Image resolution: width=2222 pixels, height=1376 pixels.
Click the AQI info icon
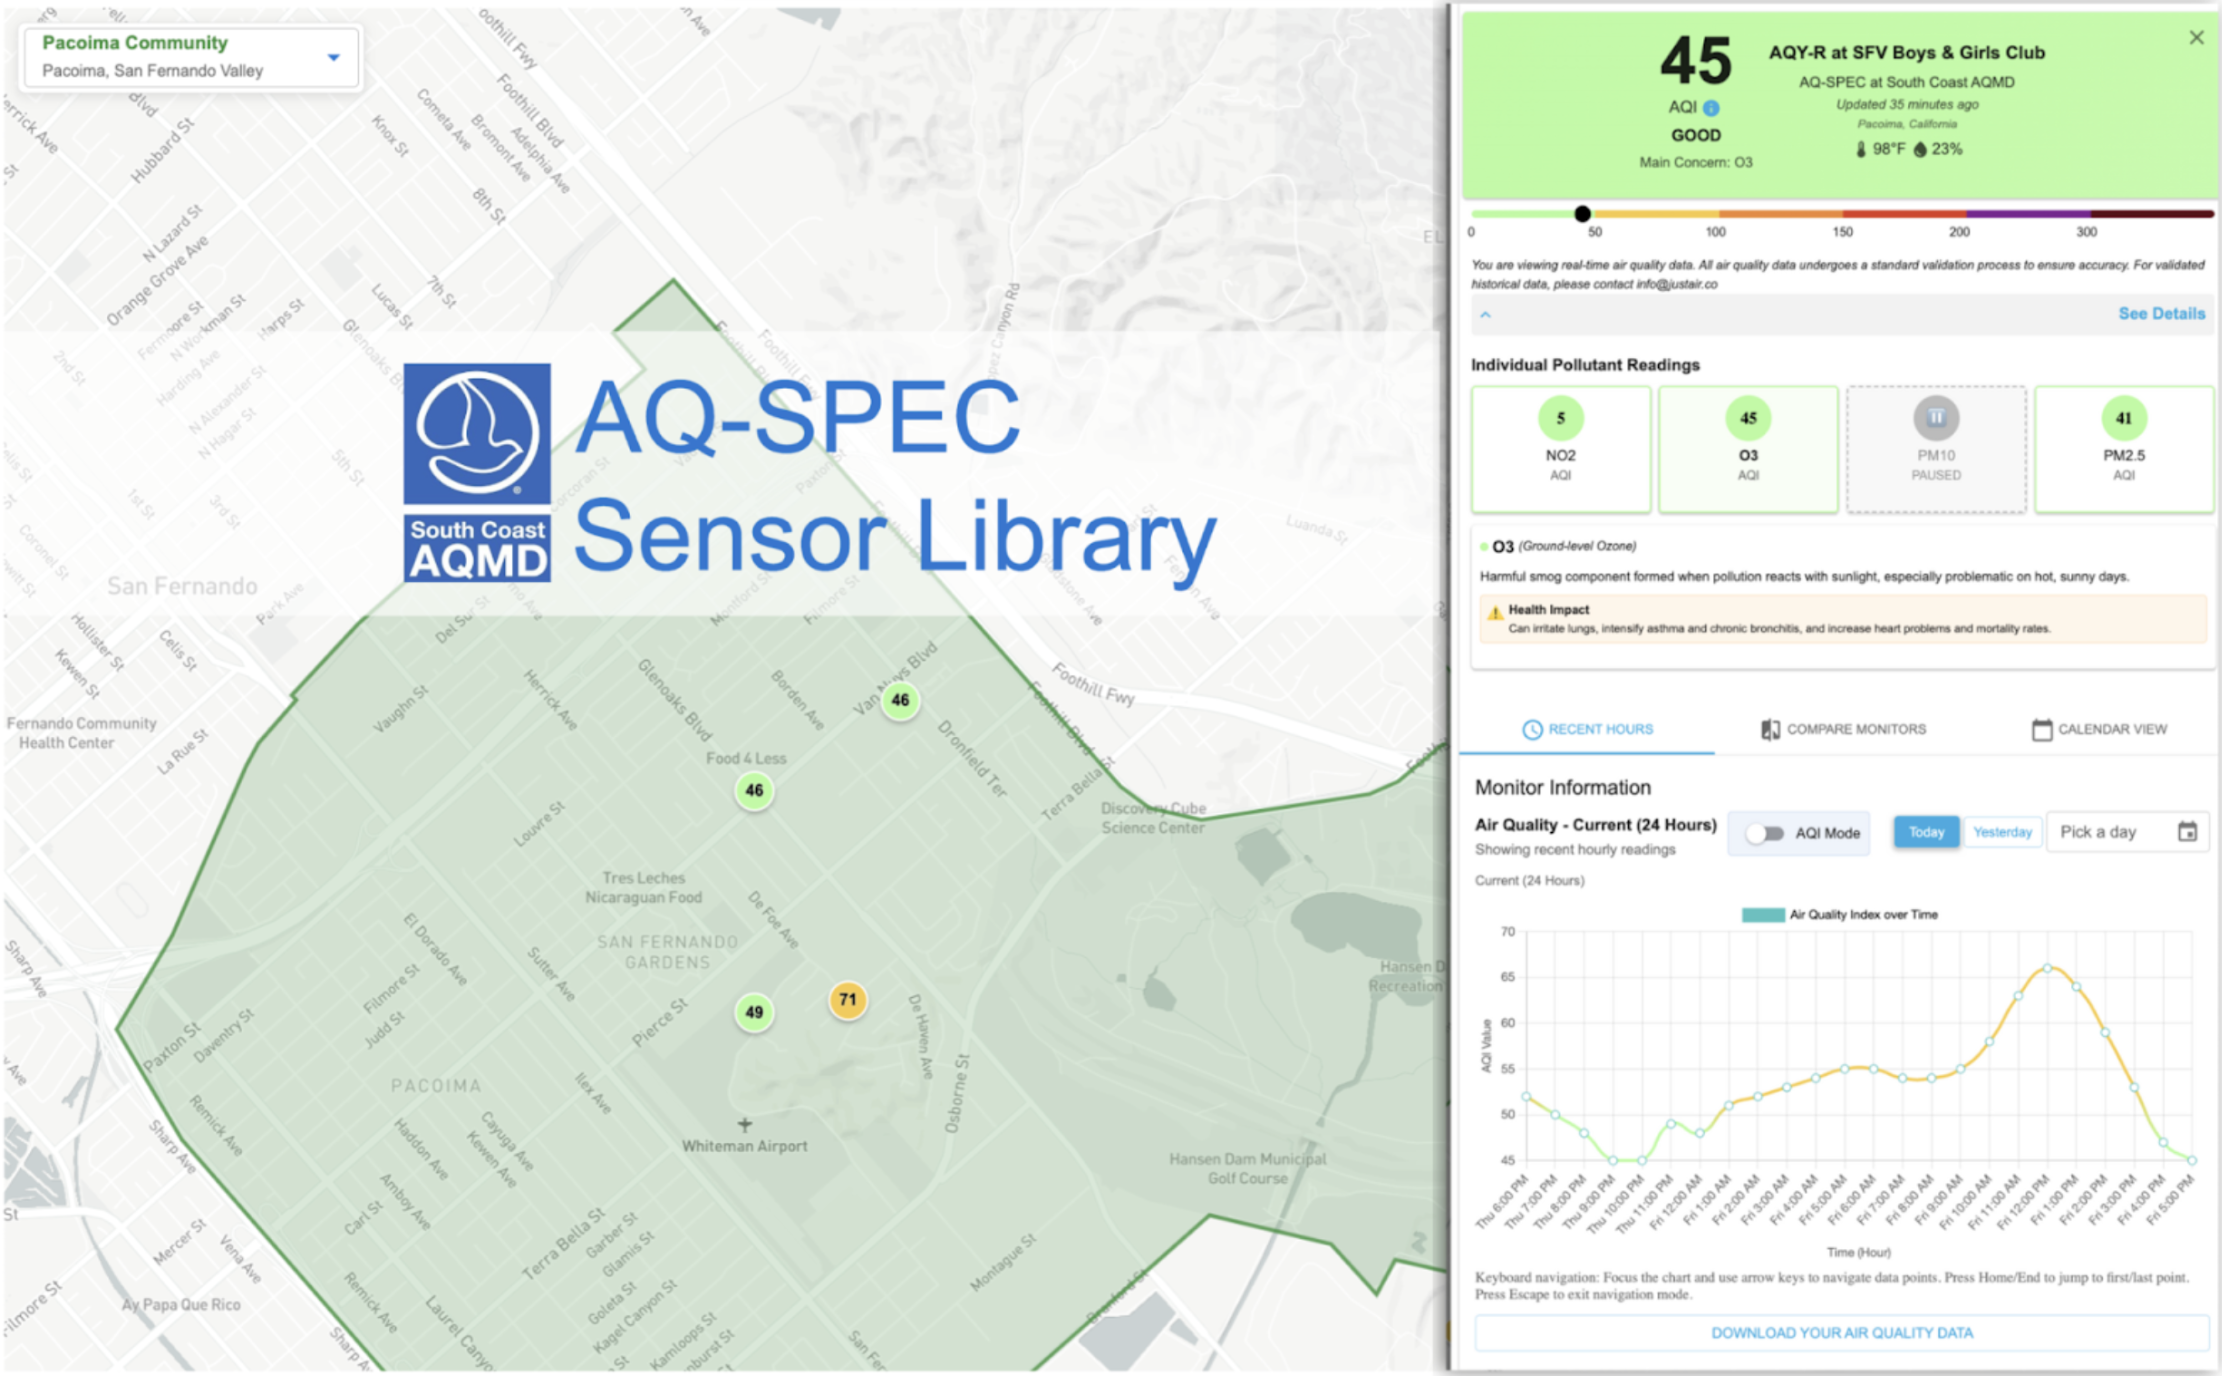pyautogui.click(x=1711, y=108)
